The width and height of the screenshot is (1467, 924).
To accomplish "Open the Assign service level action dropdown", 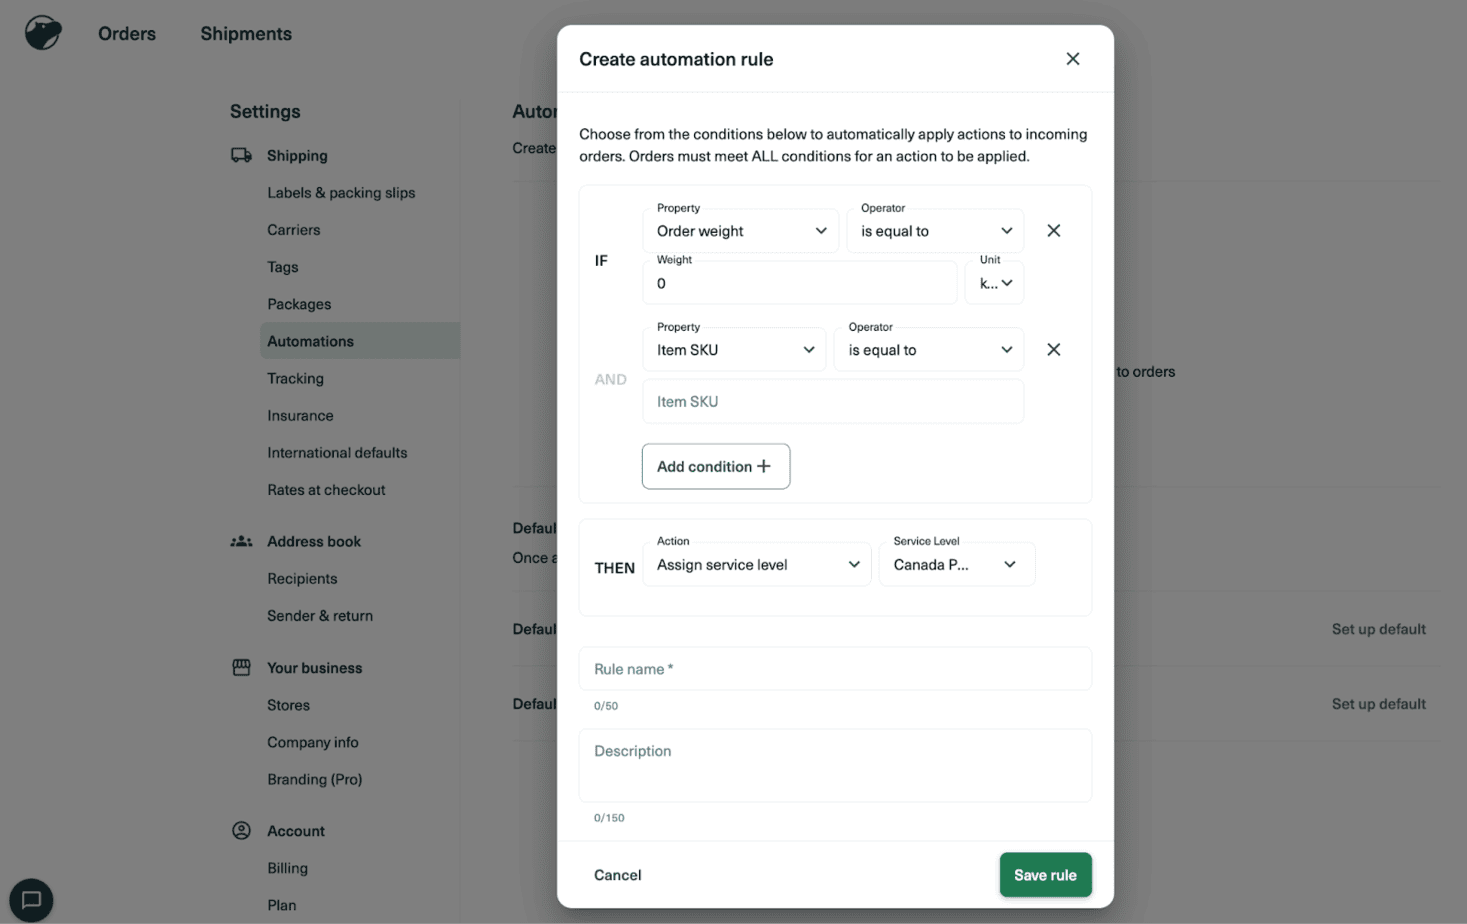I will point(756,565).
